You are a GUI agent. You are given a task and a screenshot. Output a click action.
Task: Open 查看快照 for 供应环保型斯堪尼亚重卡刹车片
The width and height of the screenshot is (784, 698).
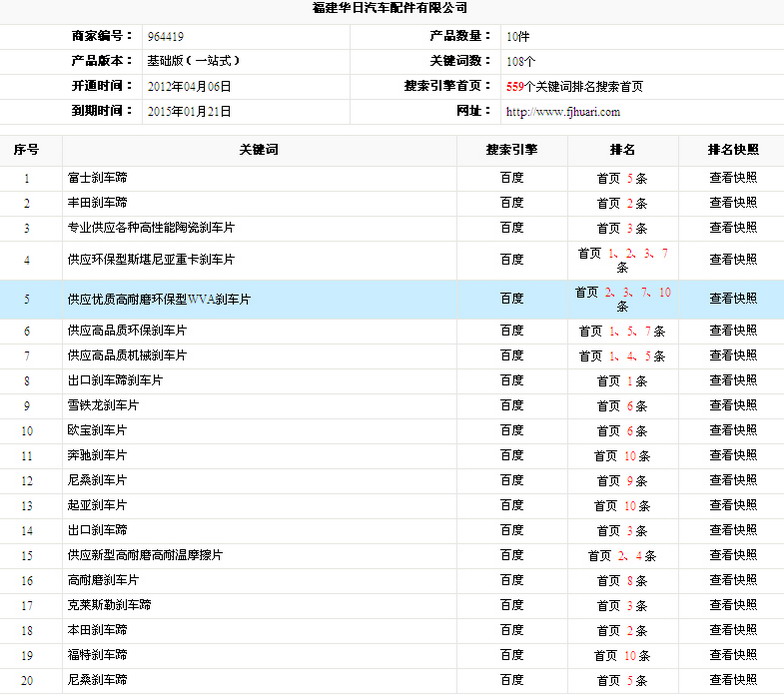733,260
